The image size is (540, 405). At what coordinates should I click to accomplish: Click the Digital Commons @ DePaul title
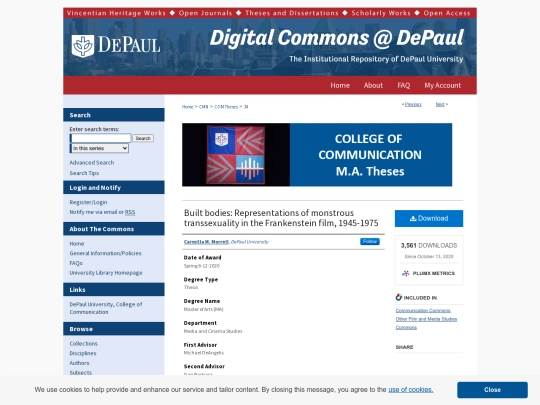pyautogui.click(x=336, y=38)
